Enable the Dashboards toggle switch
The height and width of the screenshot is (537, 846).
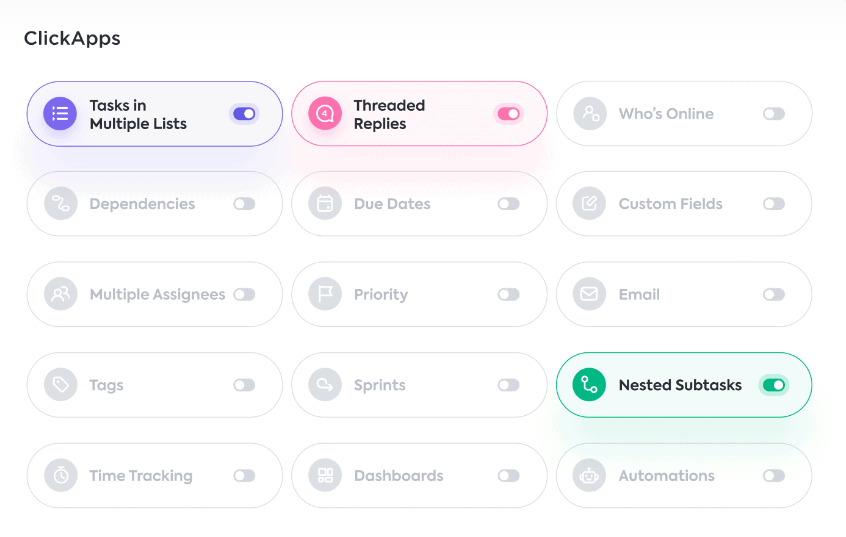point(509,476)
